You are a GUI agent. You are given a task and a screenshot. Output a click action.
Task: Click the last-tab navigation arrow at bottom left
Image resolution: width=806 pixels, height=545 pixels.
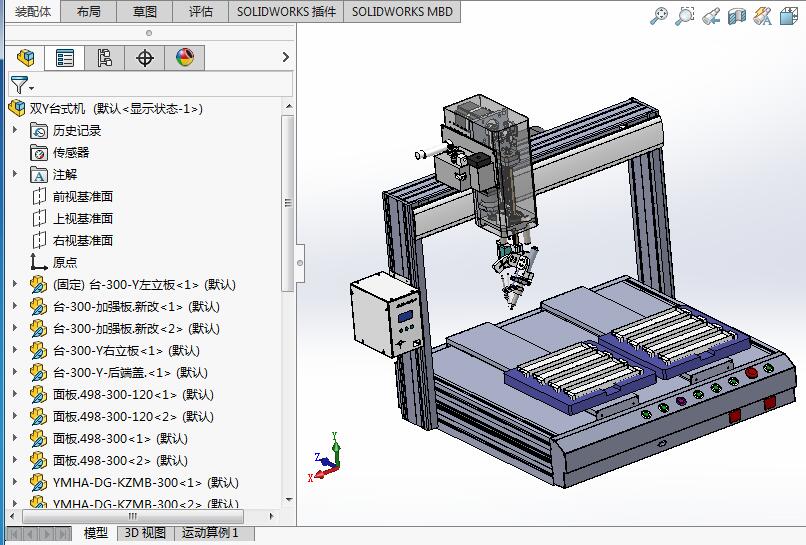(63, 534)
